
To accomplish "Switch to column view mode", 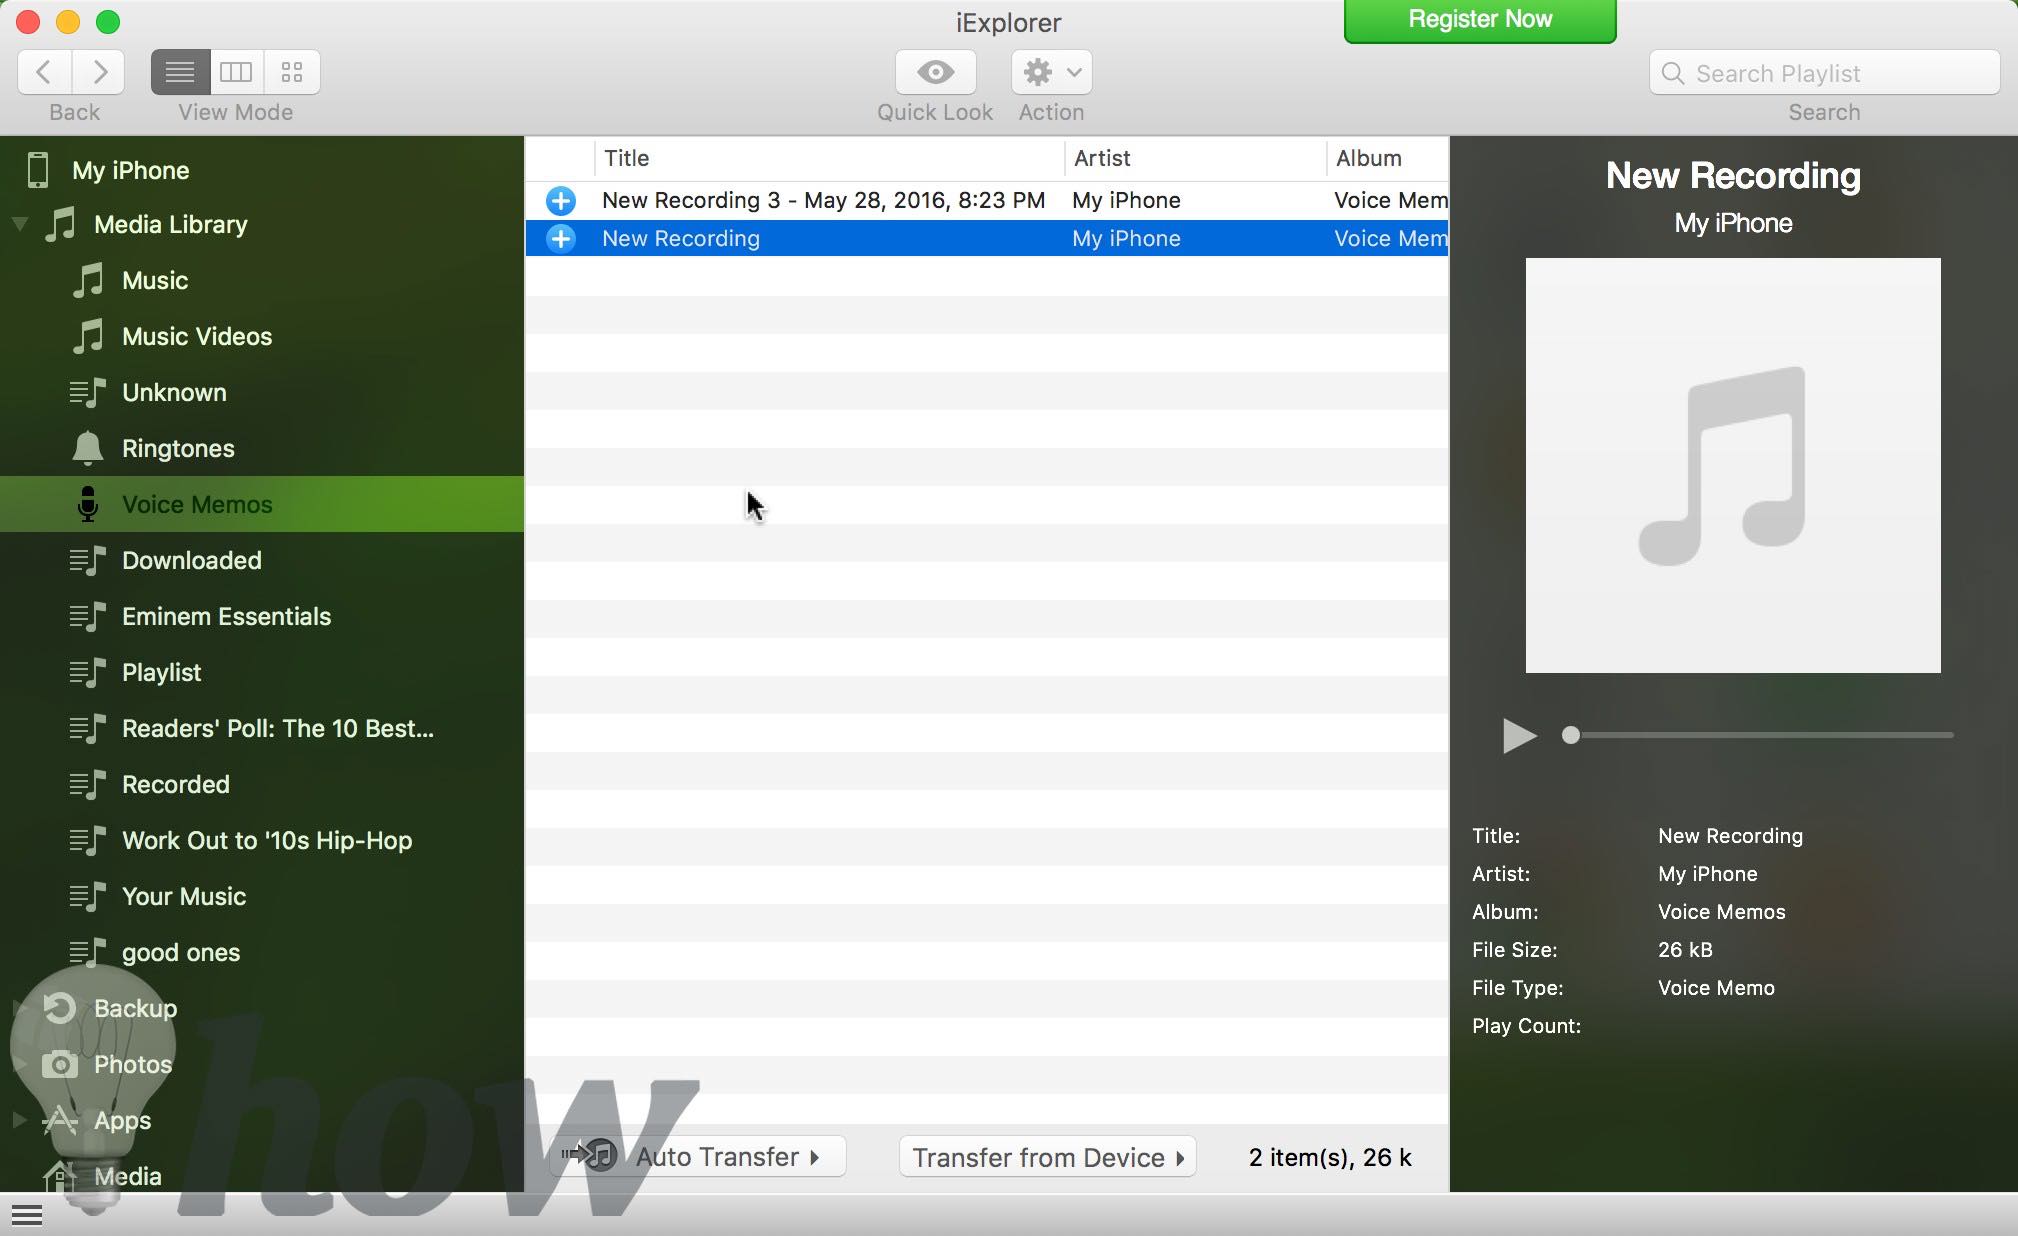I will tap(236, 72).
